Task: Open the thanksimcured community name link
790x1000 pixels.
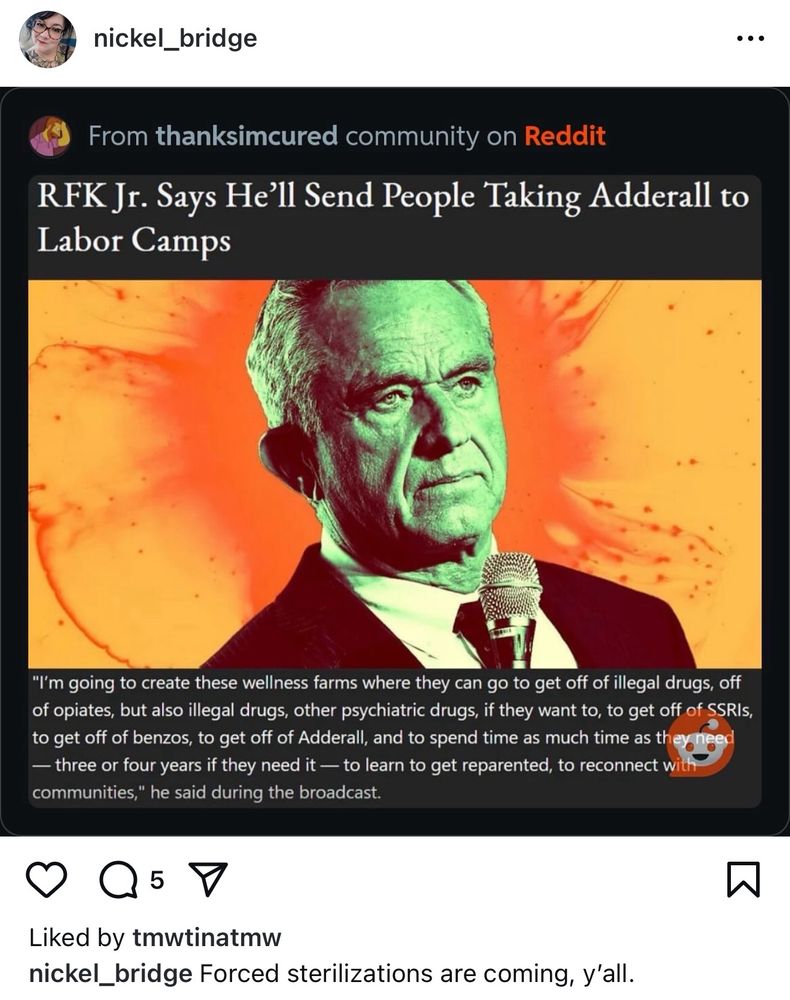Action: tap(247, 136)
